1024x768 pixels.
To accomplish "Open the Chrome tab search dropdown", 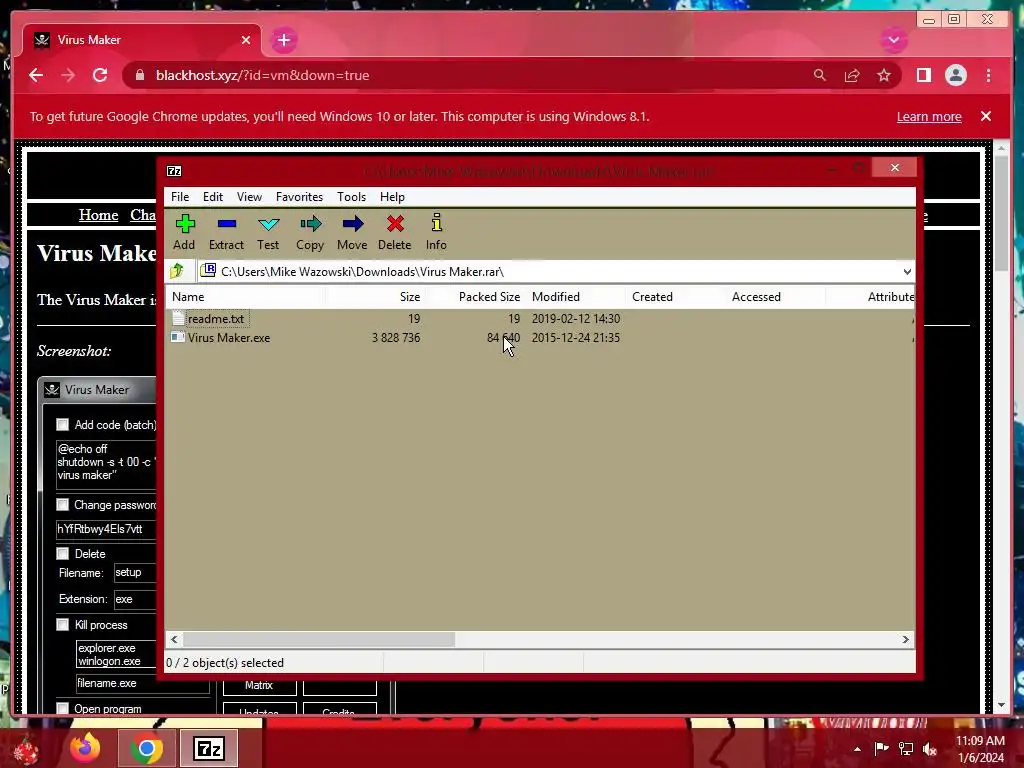I will [x=893, y=40].
